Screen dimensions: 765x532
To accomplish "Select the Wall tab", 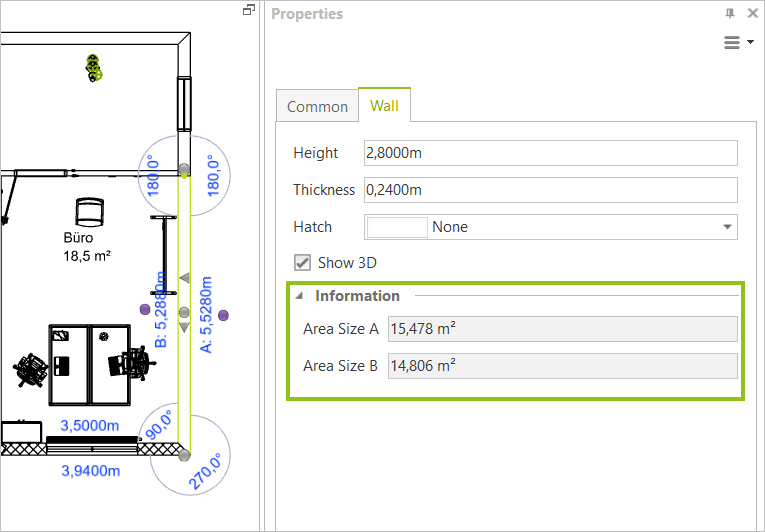I will tap(384, 105).
